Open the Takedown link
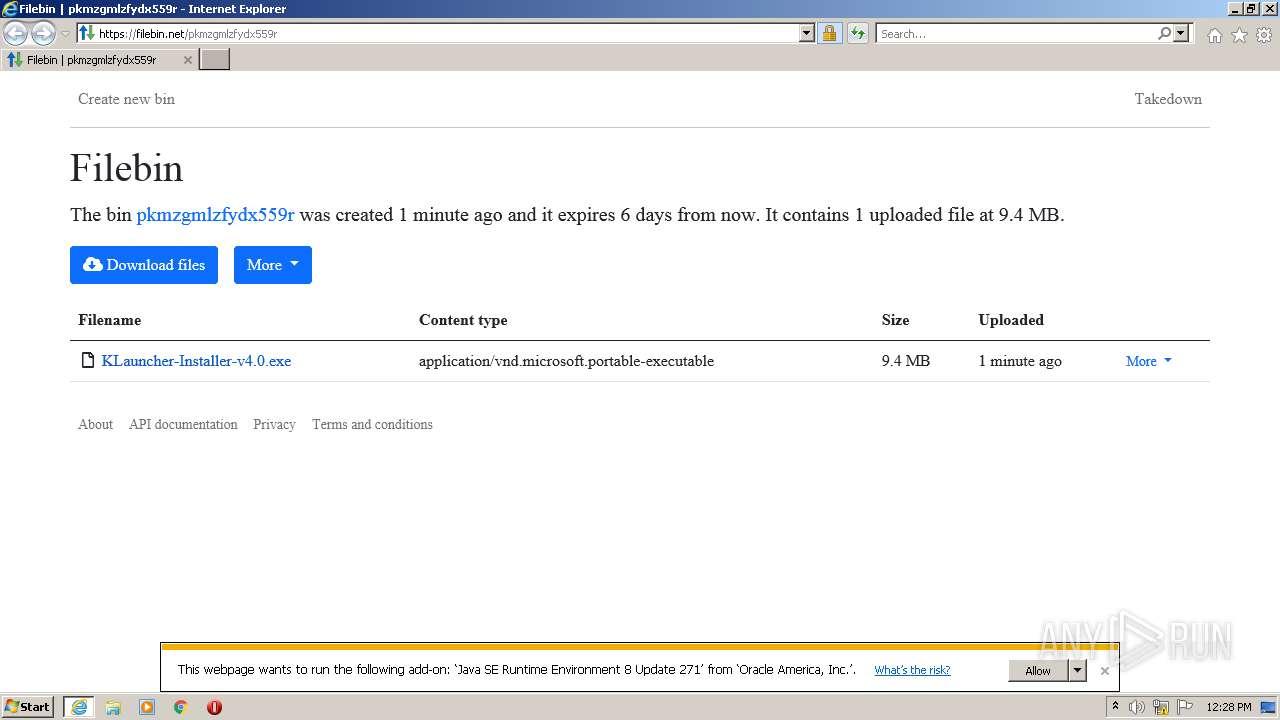1280x720 pixels. [1168, 99]
